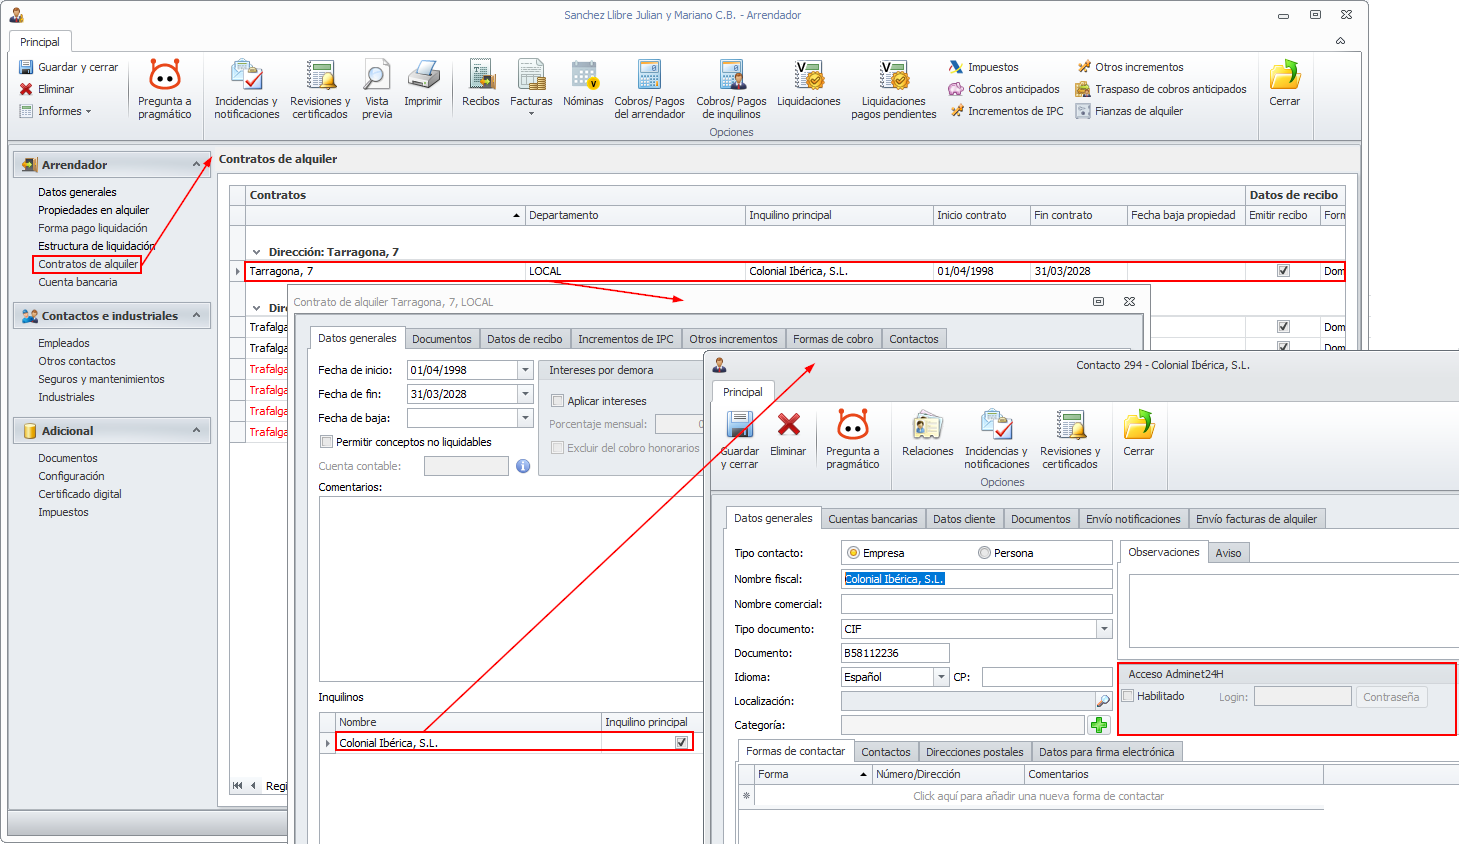Click Incrementos de IPC in ribbon

point(1006,111)
